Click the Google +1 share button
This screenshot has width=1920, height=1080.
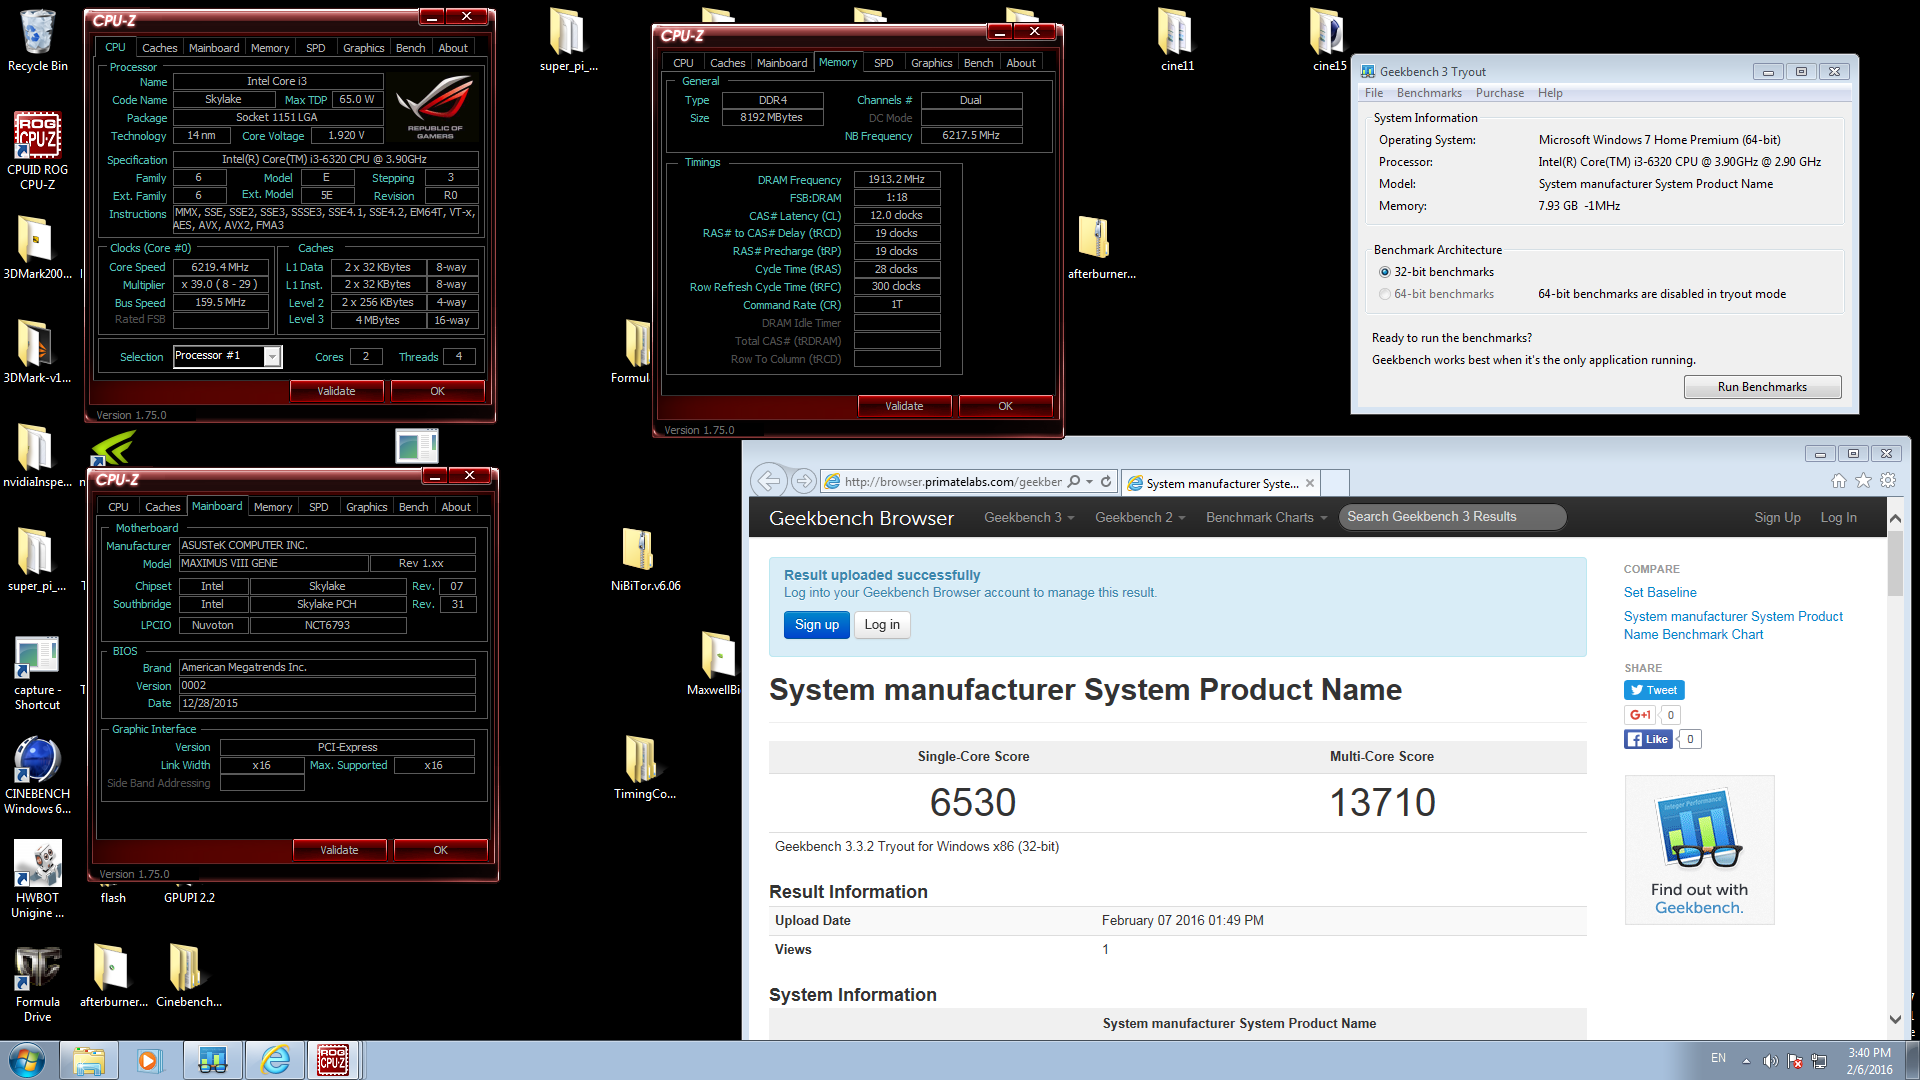1640,715
